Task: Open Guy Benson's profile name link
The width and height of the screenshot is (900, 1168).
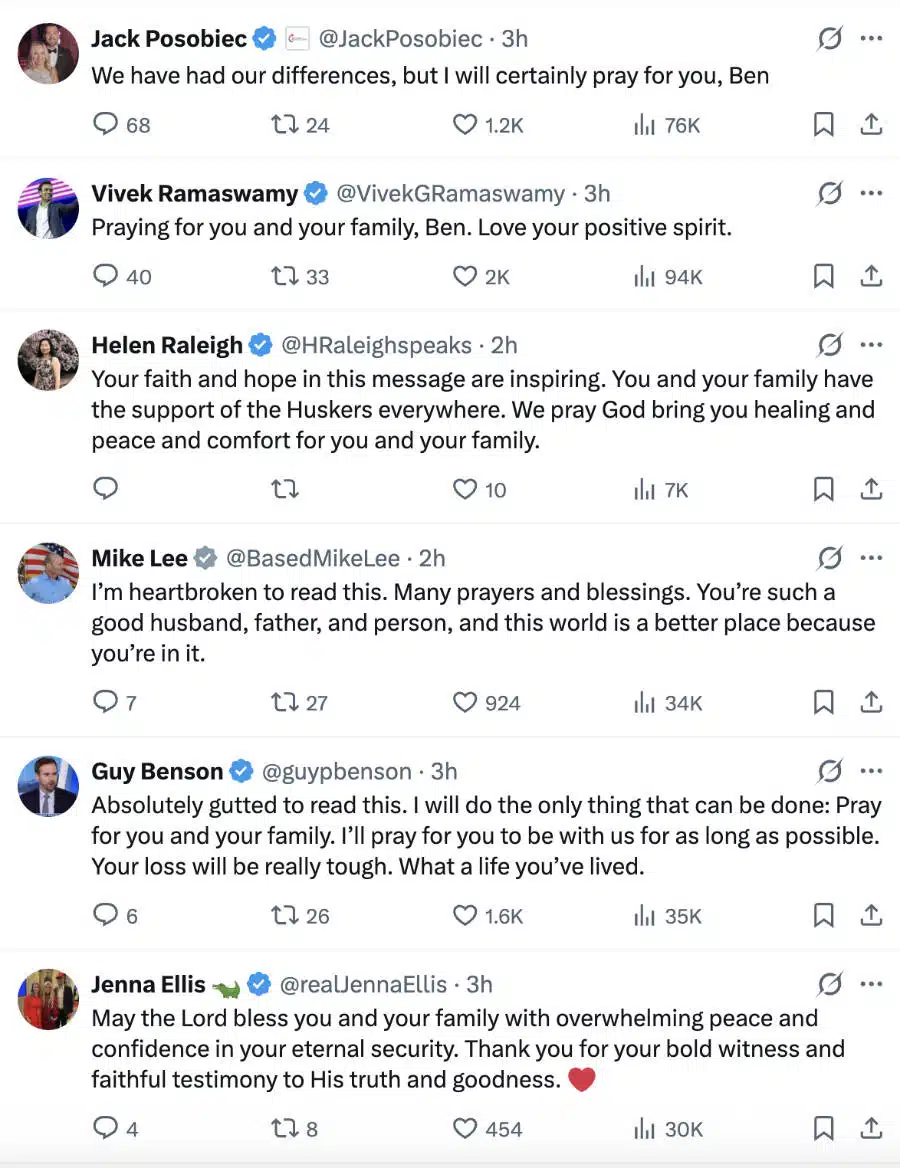Action: (x=157, y=771)
